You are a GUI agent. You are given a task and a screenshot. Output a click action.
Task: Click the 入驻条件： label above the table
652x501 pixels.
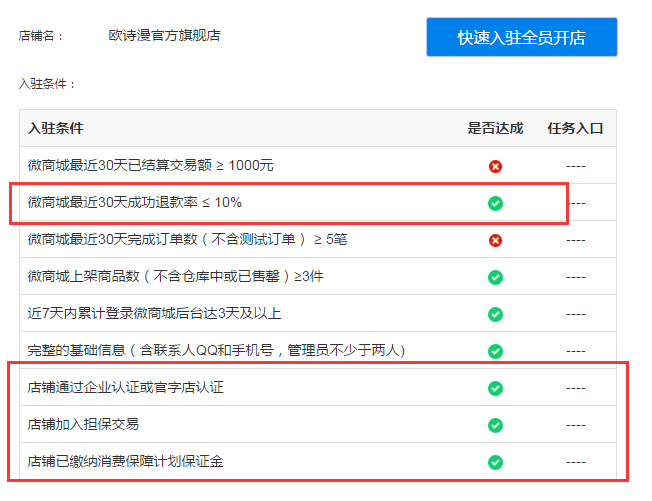pos(47,84)
